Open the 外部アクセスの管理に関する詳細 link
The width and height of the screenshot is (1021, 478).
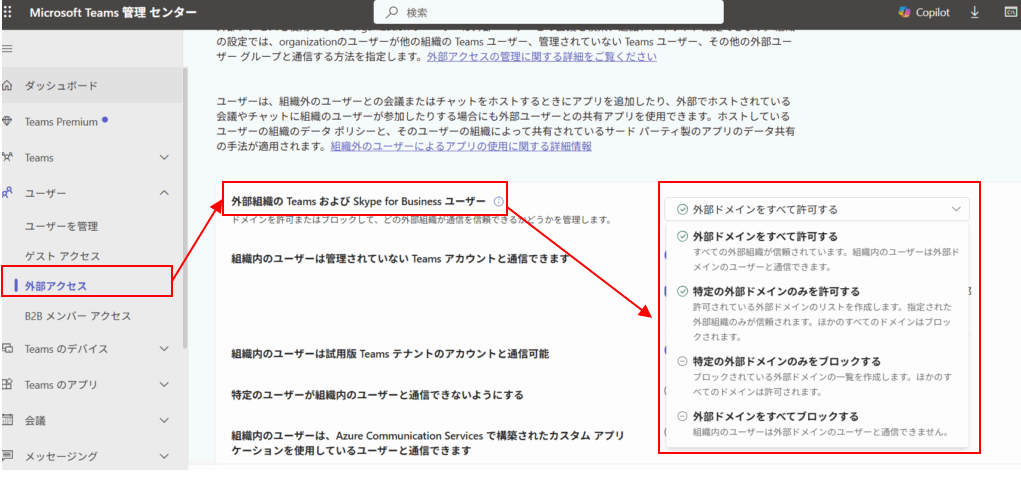tap(541, 57)
